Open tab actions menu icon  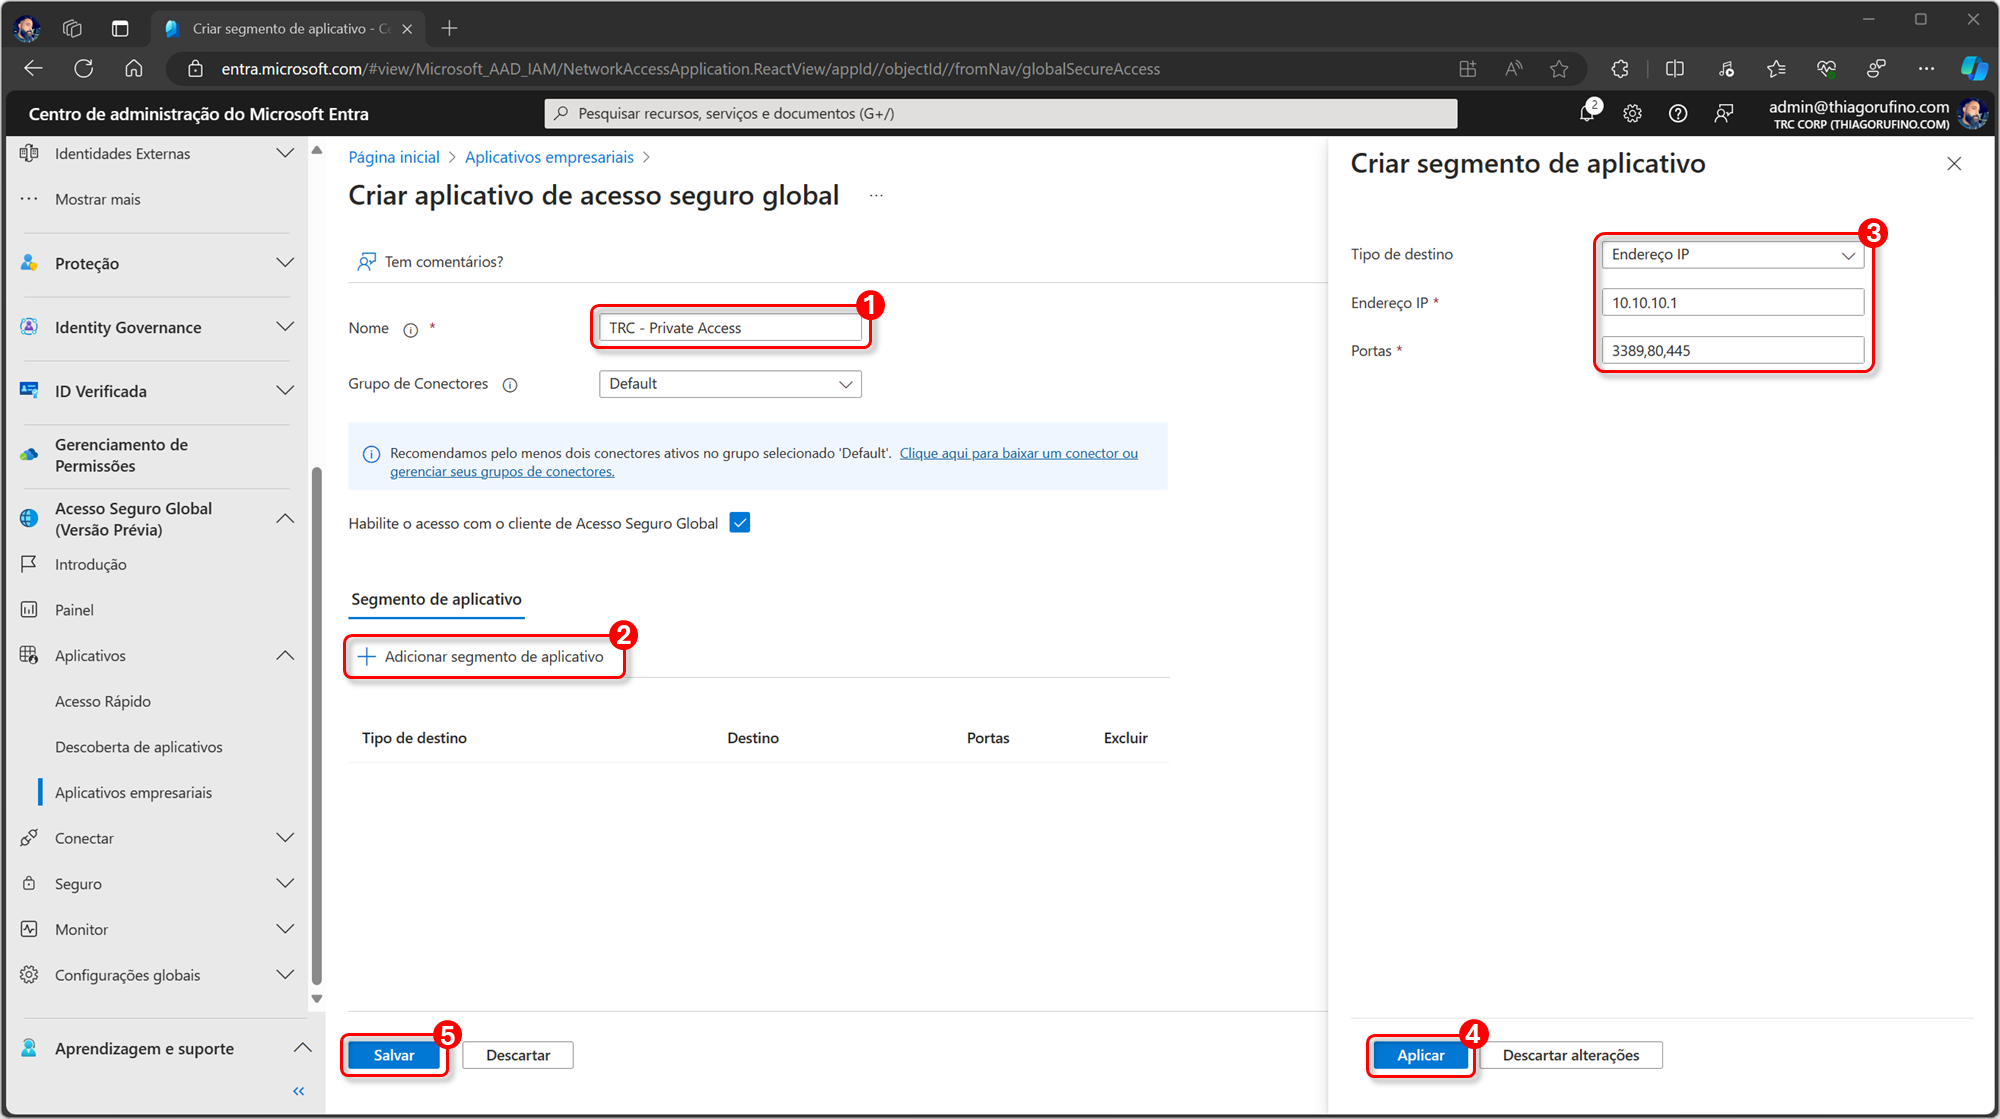(120, 28)
